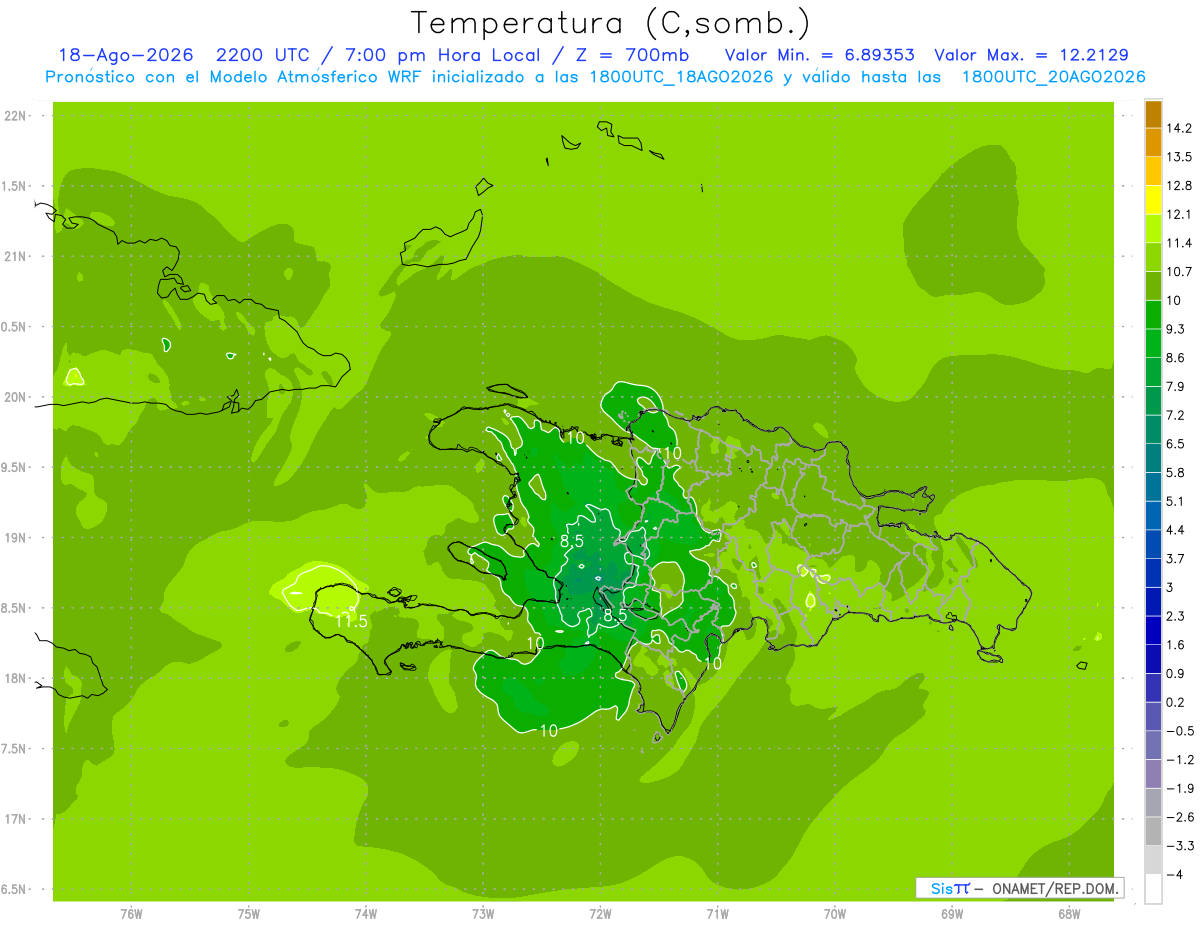
Task: Pick the dark blue swatch between 1.6 and 2.3
Action: [1153, 630]
